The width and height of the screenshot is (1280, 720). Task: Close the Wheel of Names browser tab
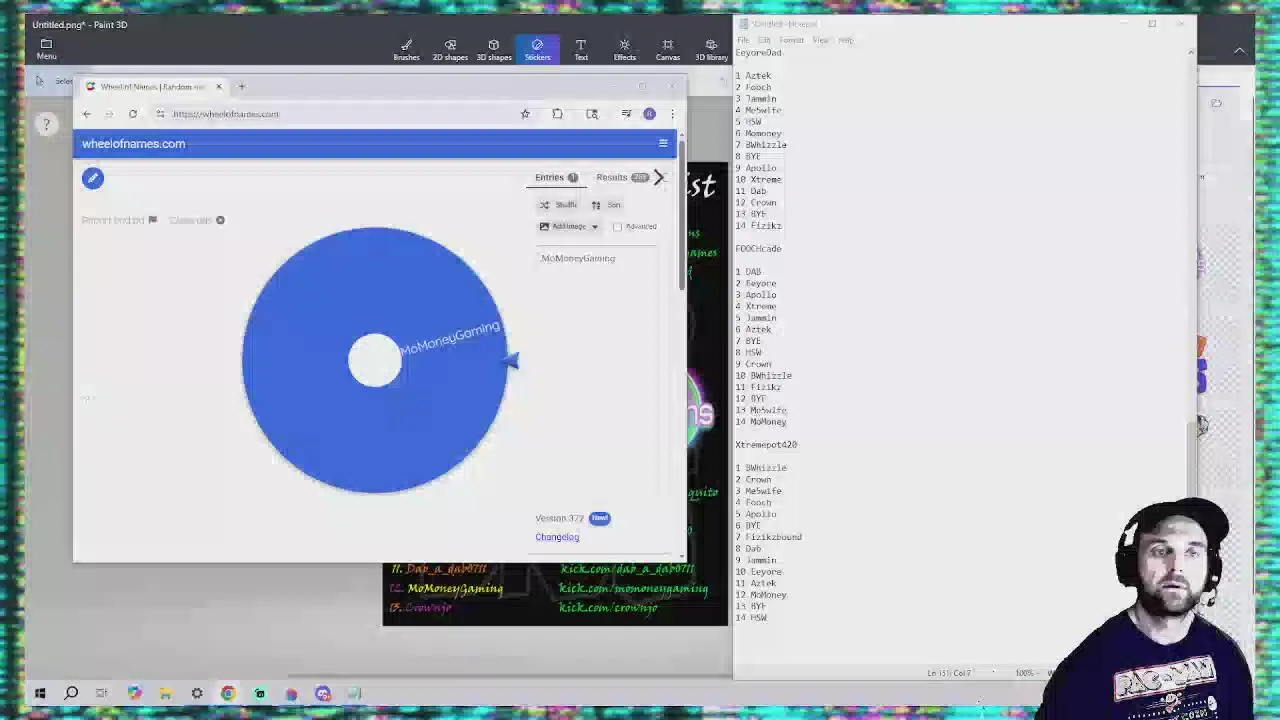(219, 87)
